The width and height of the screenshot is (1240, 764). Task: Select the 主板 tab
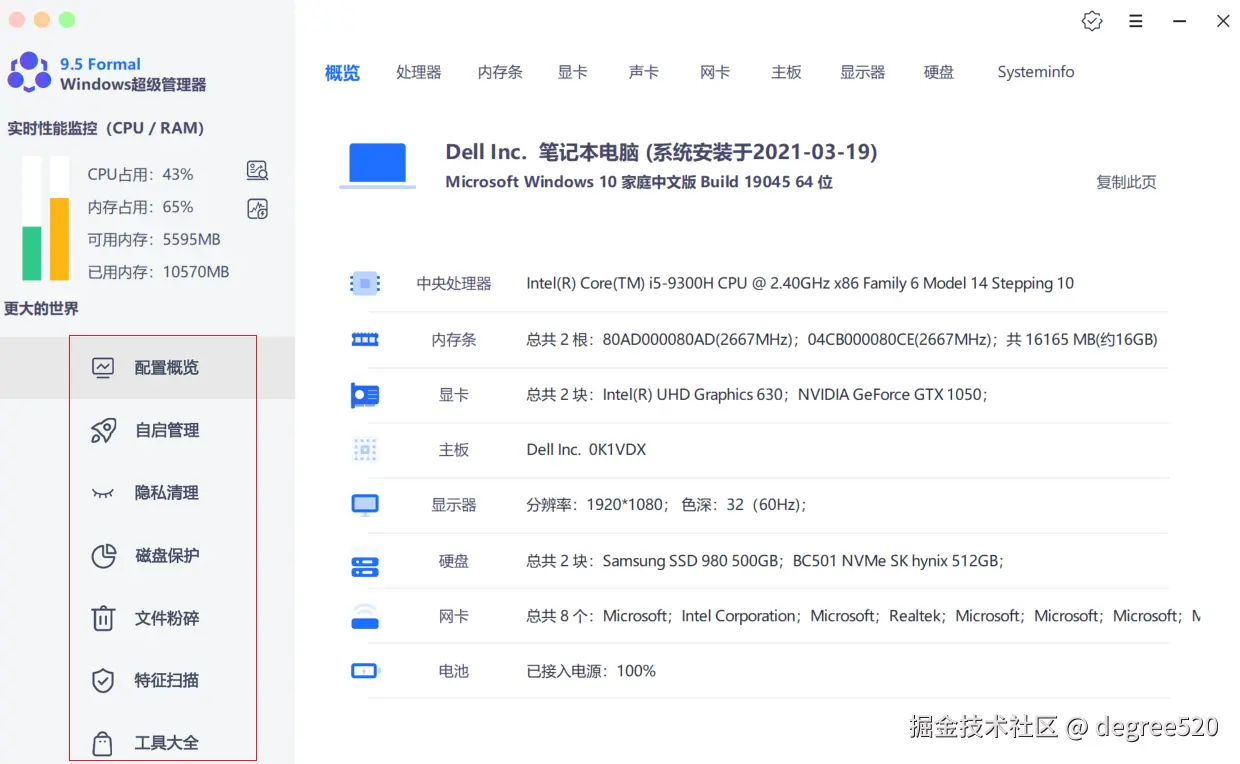(787, 72)
